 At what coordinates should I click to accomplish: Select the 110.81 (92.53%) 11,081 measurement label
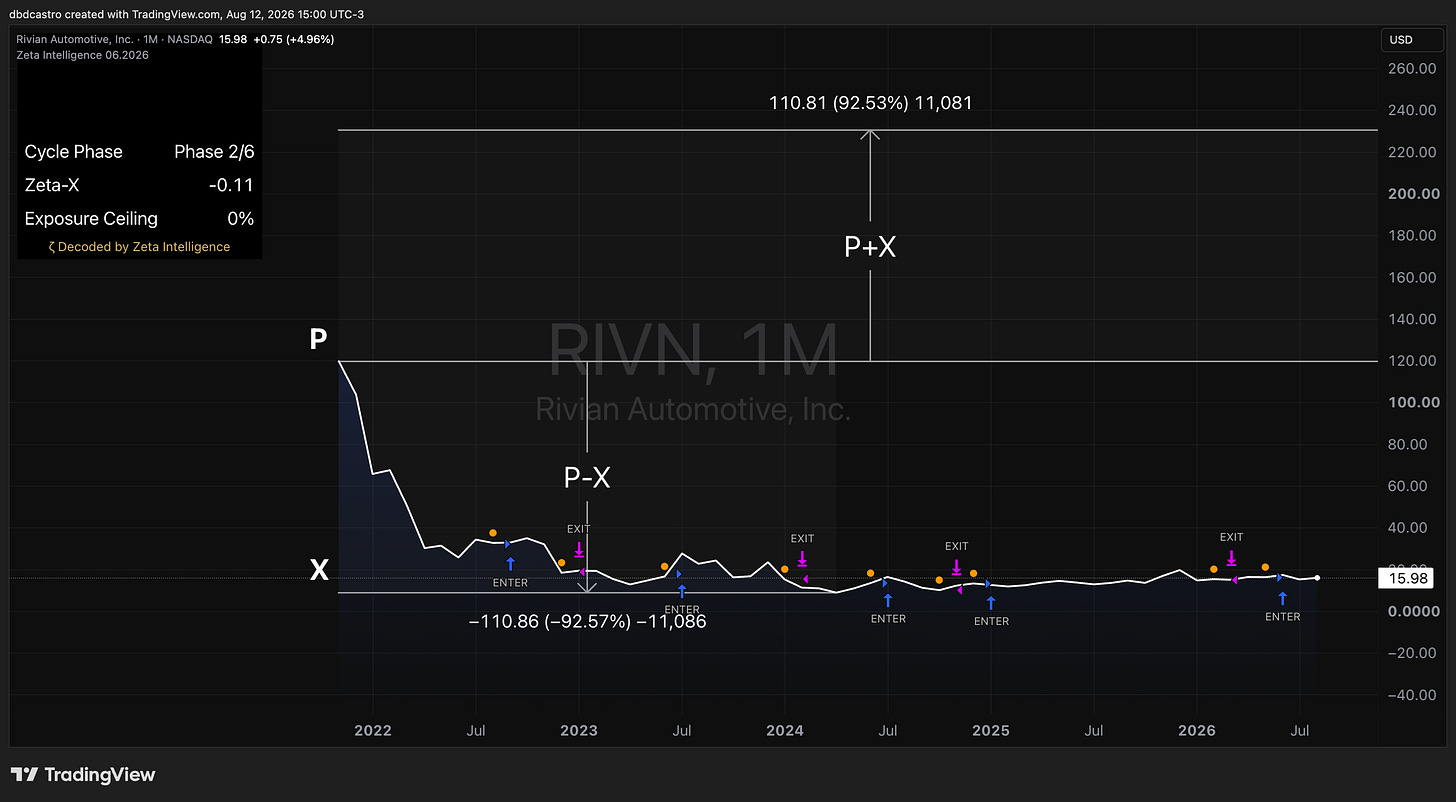(x=870, y=102)
